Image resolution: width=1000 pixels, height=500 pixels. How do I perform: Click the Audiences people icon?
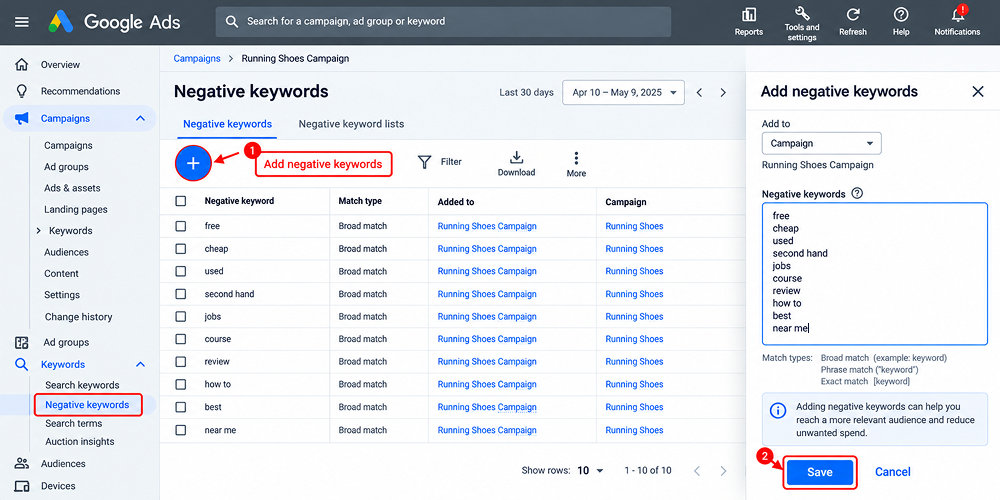22,464
